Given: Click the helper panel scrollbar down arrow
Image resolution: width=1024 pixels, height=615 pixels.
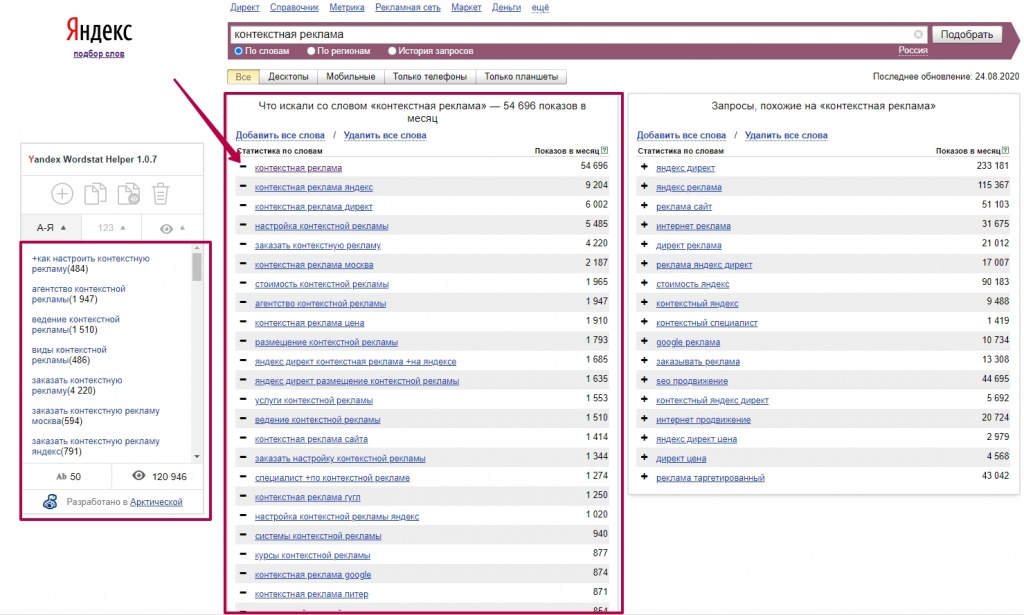Looking at the screenshot, I should click(x=197, y=456).
